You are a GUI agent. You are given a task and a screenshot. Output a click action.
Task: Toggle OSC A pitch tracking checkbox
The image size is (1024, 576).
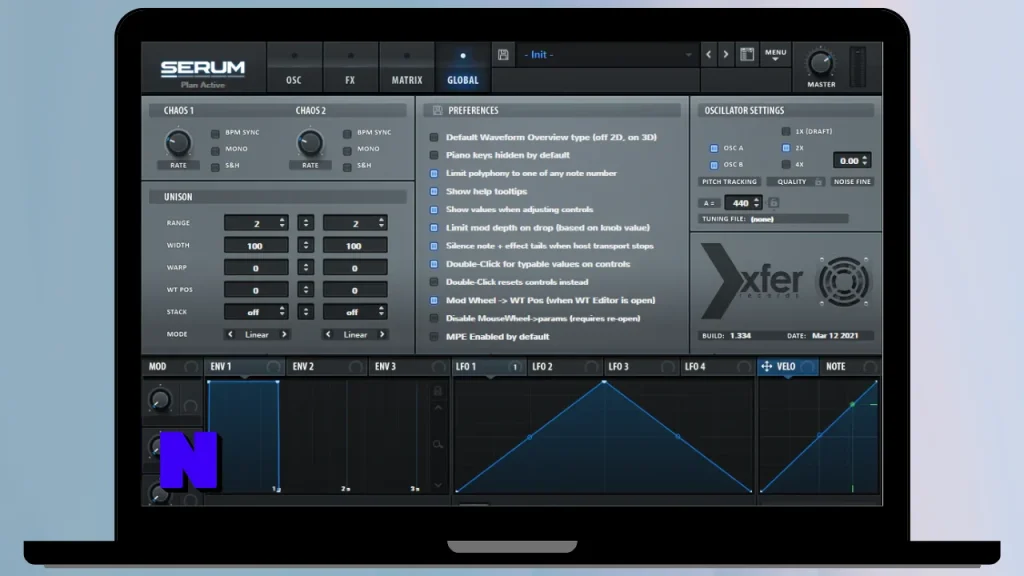(714, 148)
